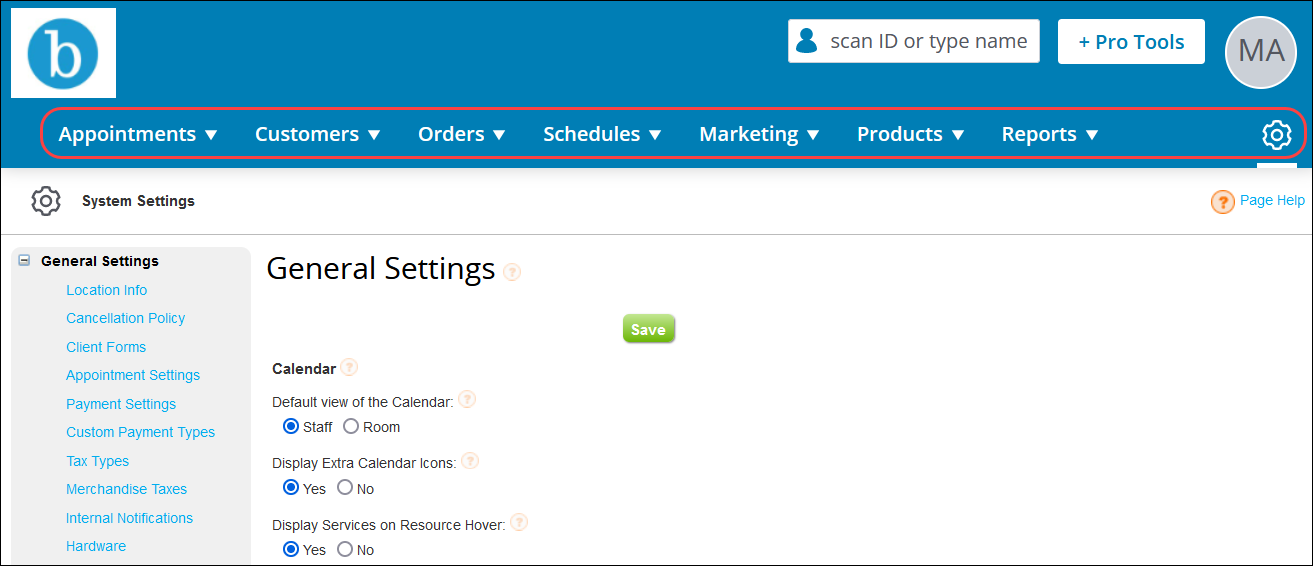Click help icon beside General Settings heading
Viewport: 1313px width, 566px height.
tap(512, 271)
